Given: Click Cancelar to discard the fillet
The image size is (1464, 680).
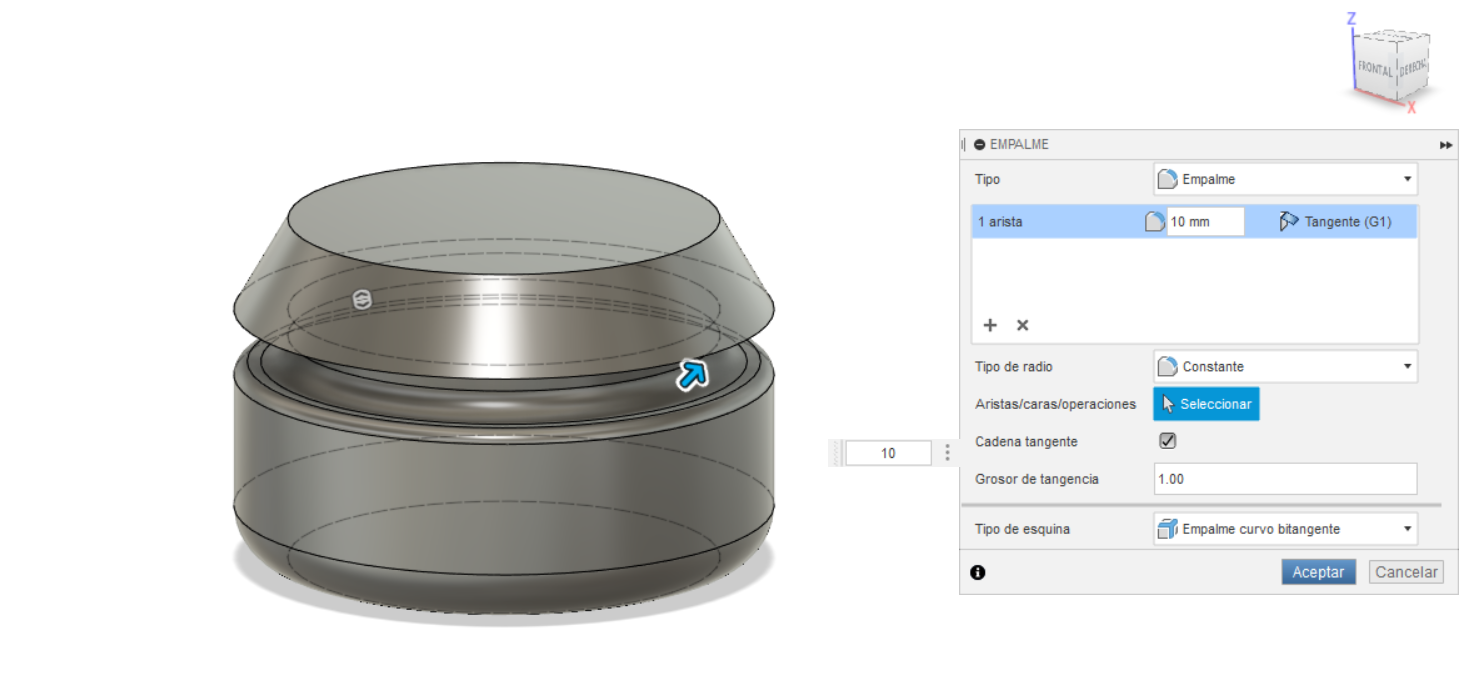Looking at the screenshot, I should point(1406,572).
